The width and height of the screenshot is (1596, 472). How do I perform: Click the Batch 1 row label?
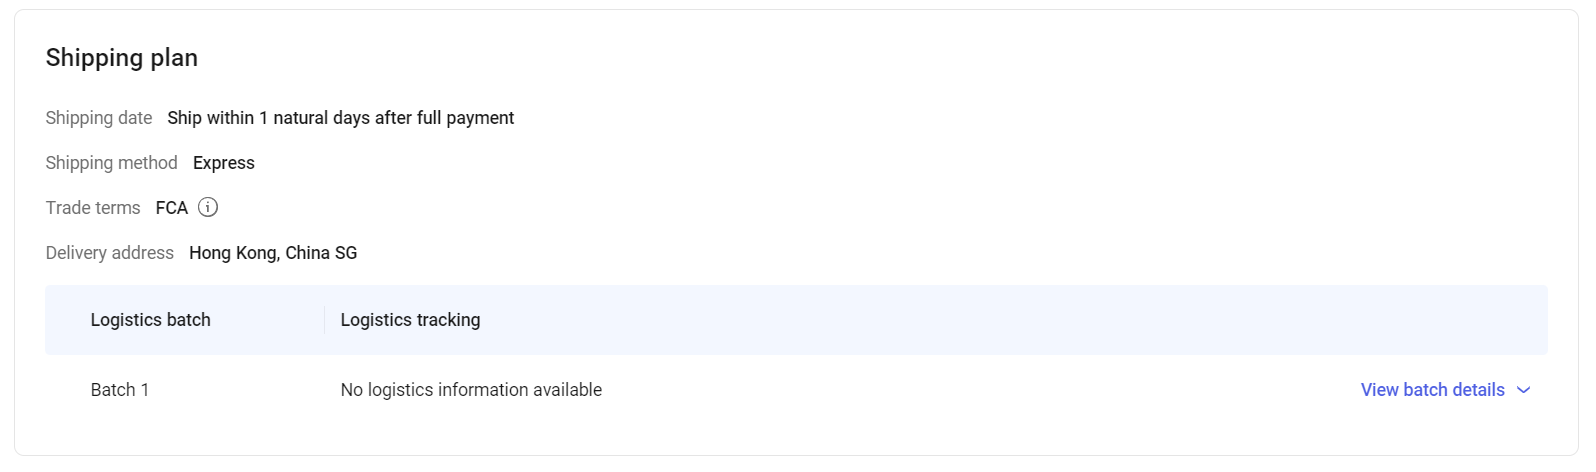tap(119, 390)
